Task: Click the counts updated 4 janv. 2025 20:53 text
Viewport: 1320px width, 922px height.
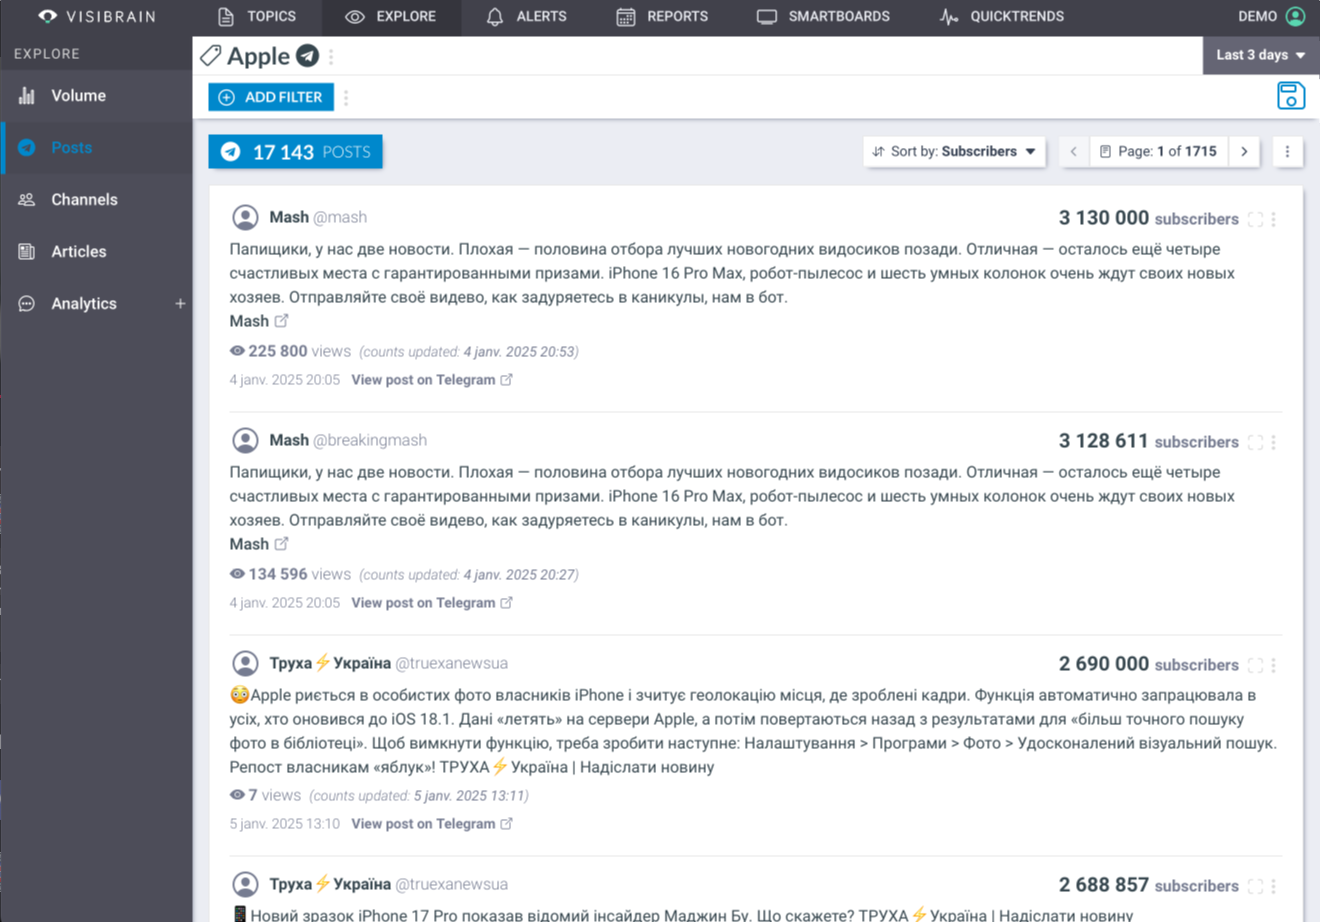Action: pyautogui.click(x=468, y=352)
